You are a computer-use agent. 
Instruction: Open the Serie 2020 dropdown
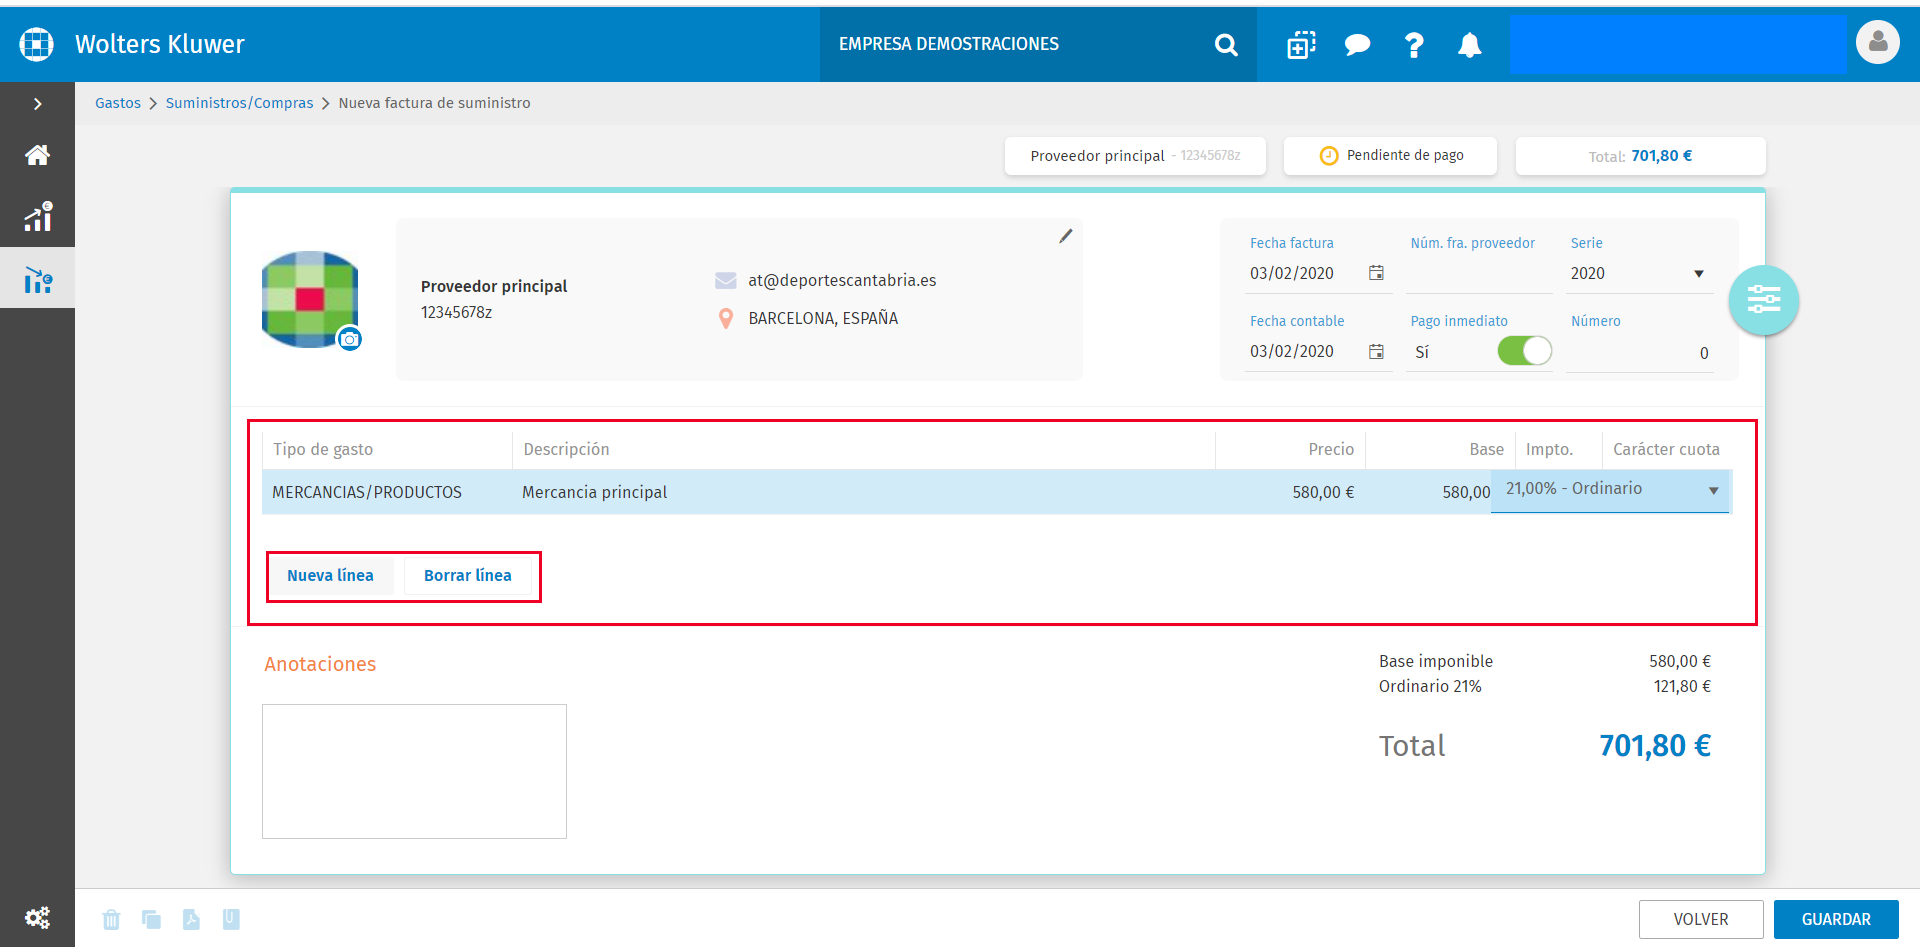pos(1638,273)
